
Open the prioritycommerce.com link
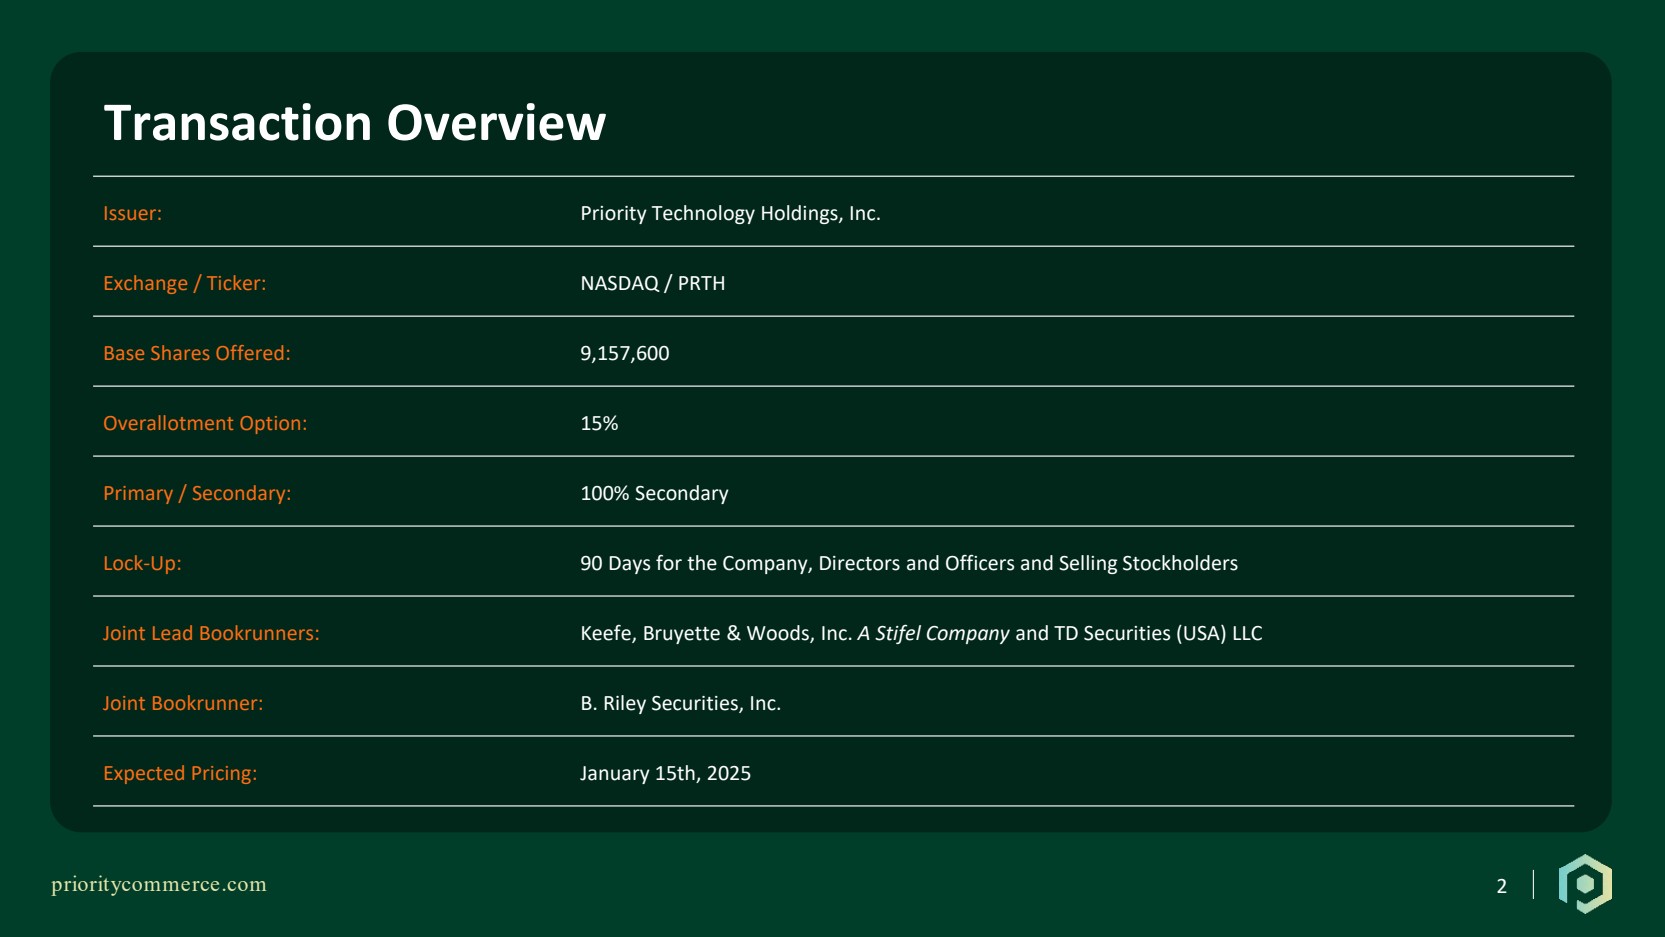coord(159,884)
